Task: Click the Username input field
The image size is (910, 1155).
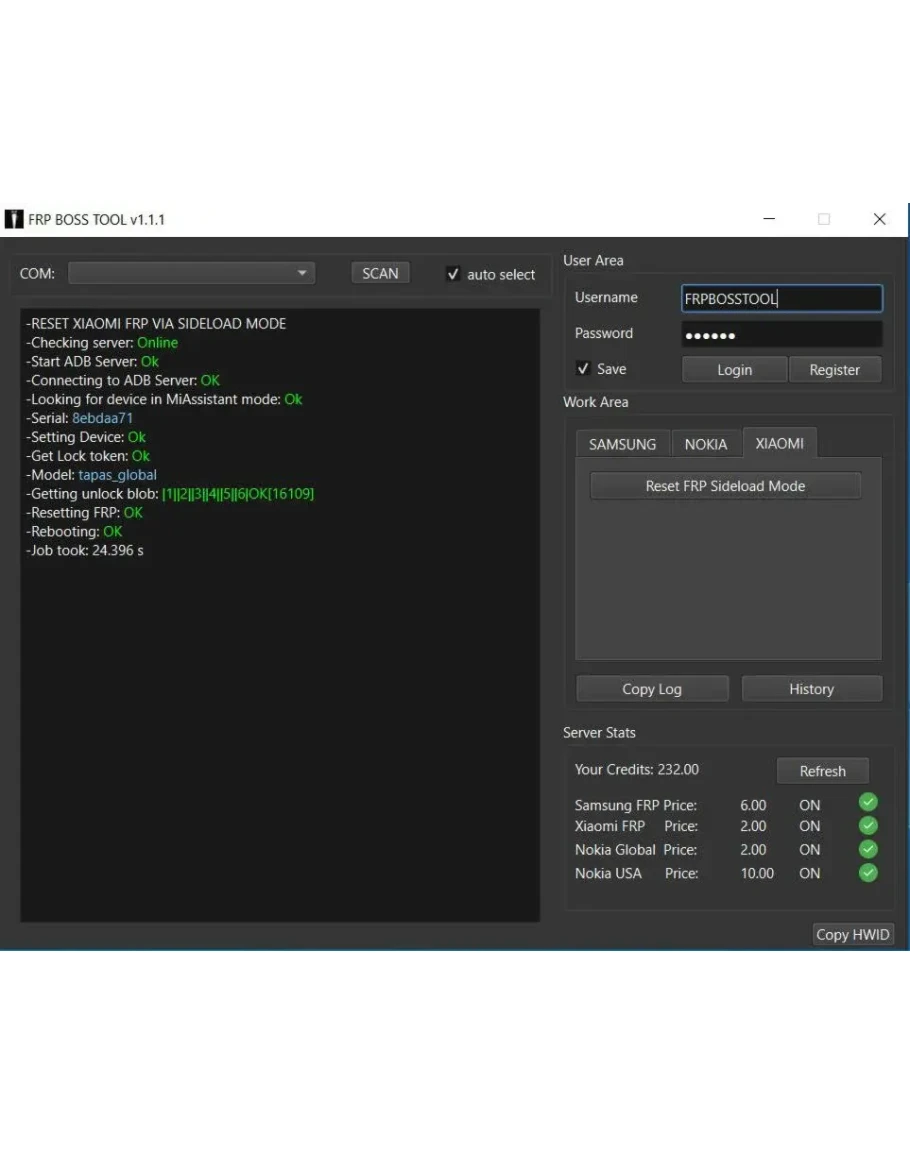Action: click(x=781, y=298)
